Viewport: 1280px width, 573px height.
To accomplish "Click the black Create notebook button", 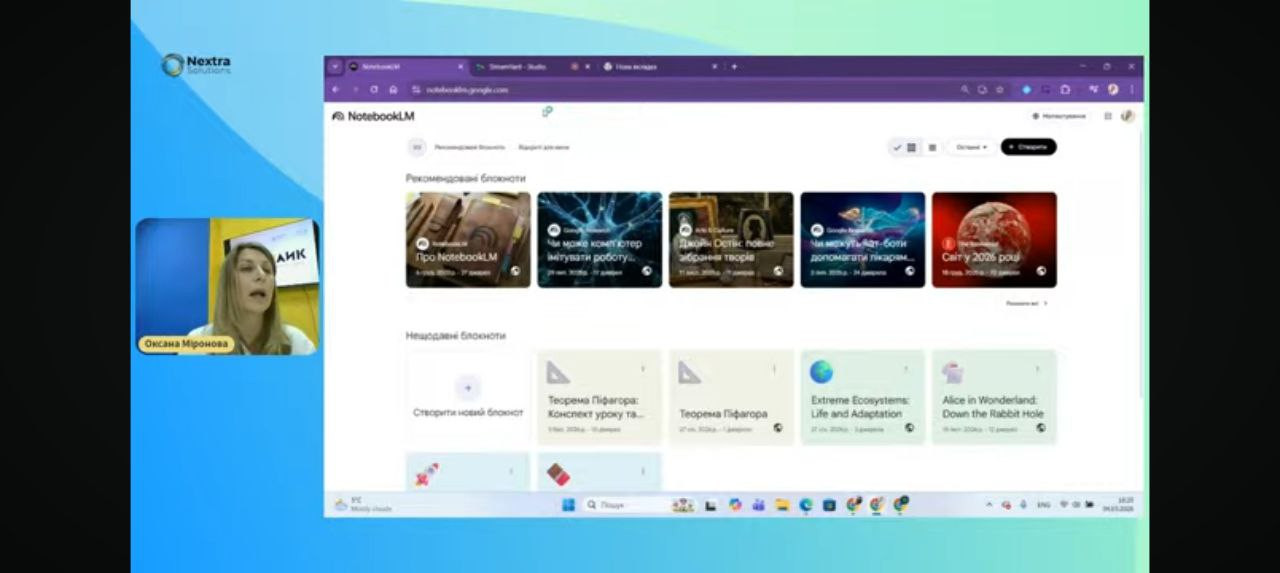I will tap(1028, 147).
